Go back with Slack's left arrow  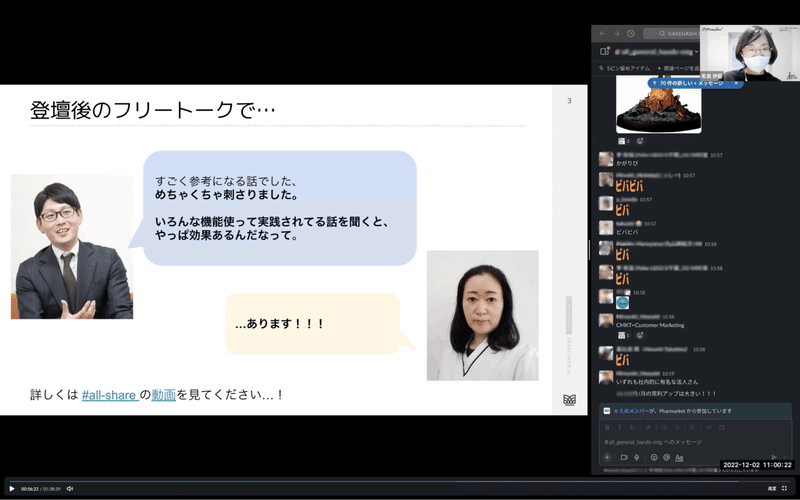[x=603, y=34]
